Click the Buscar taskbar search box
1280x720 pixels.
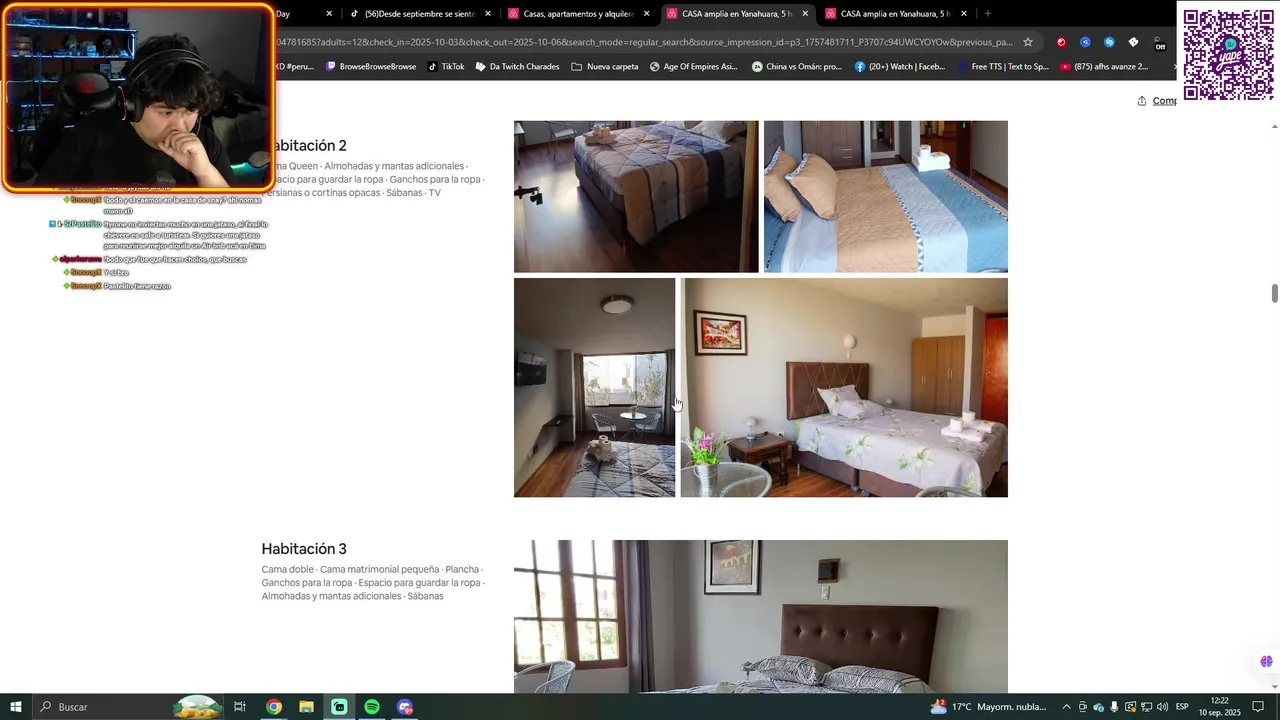pos(130,707)
